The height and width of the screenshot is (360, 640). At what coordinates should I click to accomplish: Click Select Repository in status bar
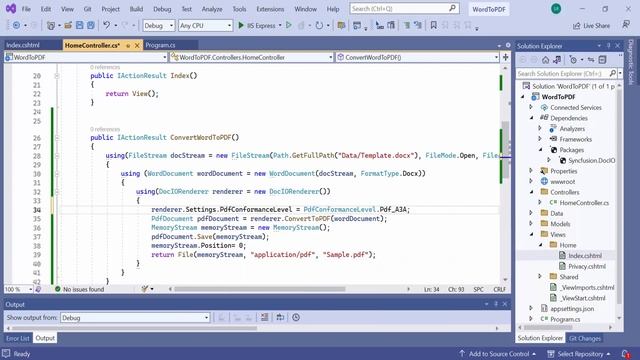click(579, 354)
